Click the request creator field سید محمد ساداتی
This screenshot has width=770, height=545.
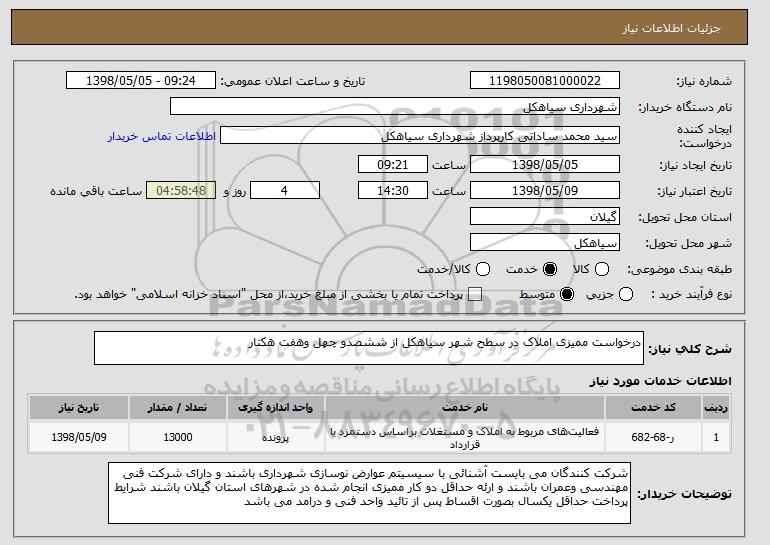(420, 136)
